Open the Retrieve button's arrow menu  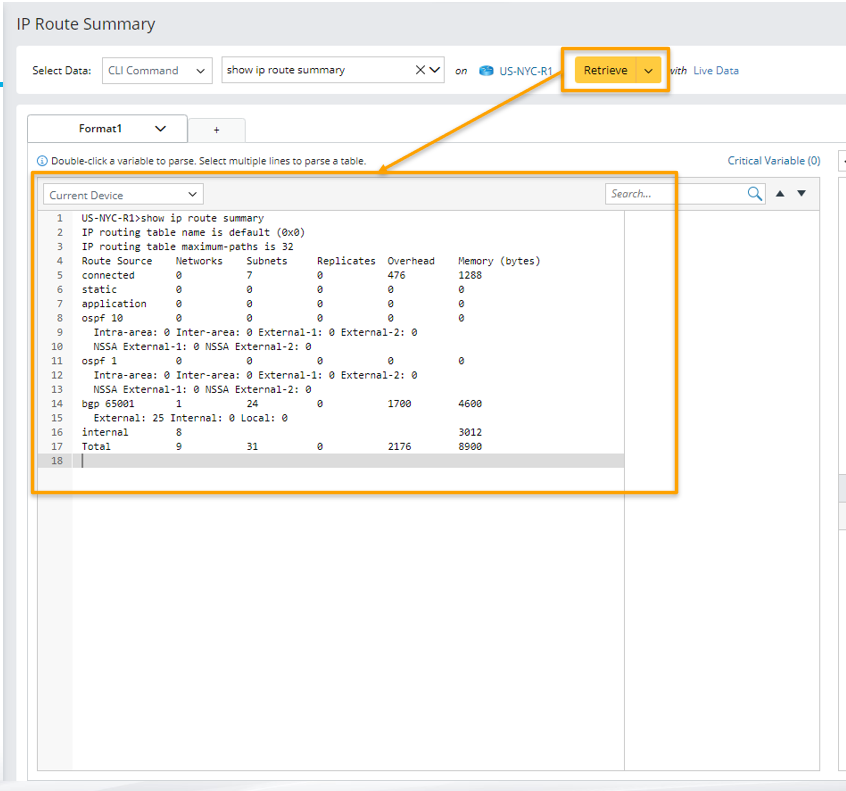(x=649, y=71)
